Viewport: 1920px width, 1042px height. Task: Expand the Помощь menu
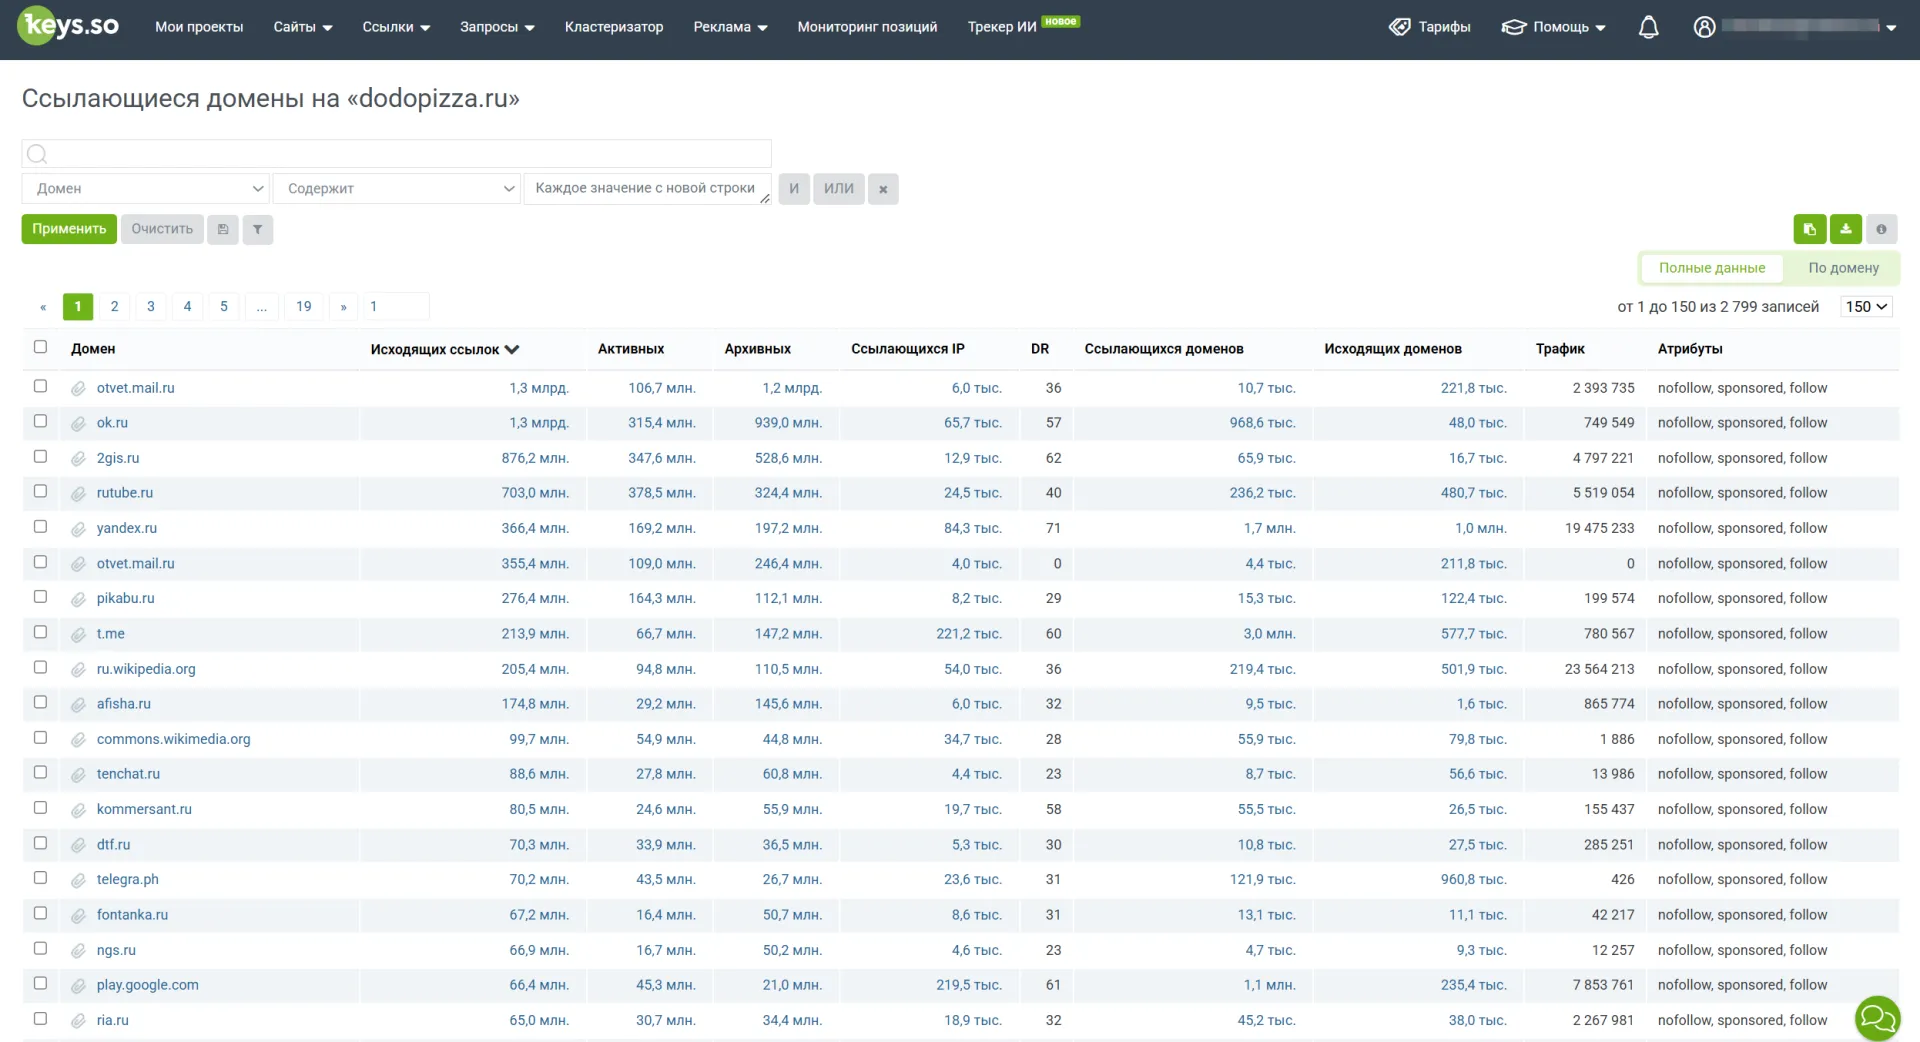click(x=1554, y=27)
